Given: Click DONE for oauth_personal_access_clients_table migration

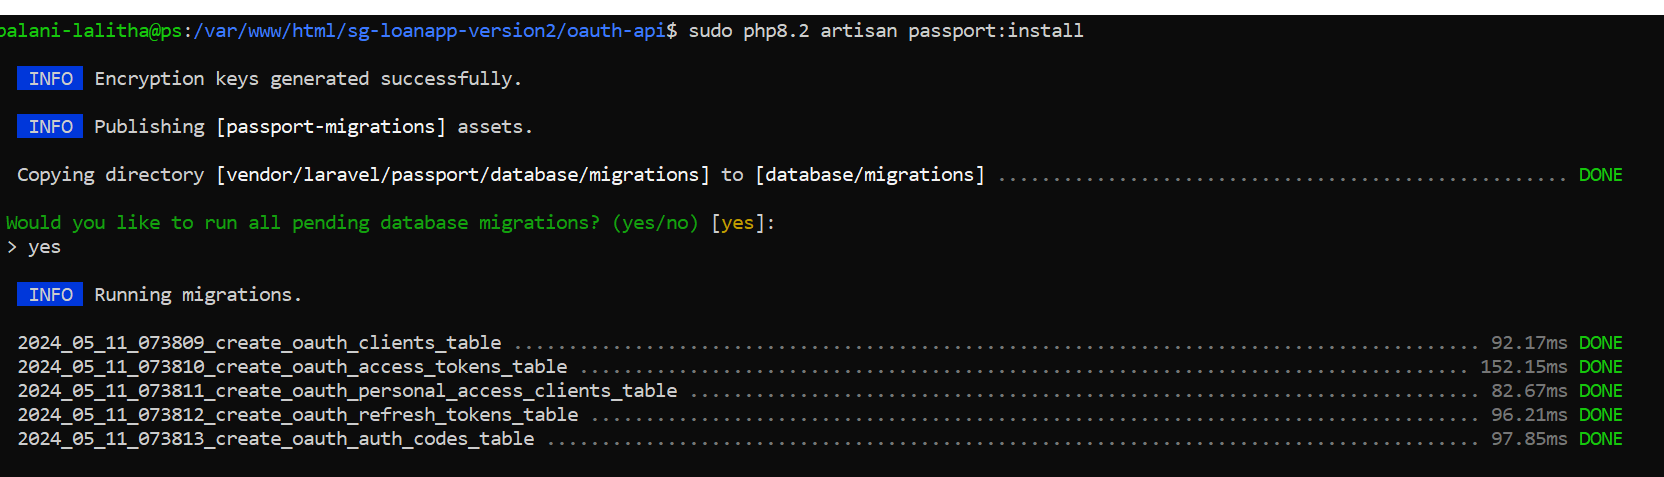Looking at the screenshot, I should point(1600,391).
